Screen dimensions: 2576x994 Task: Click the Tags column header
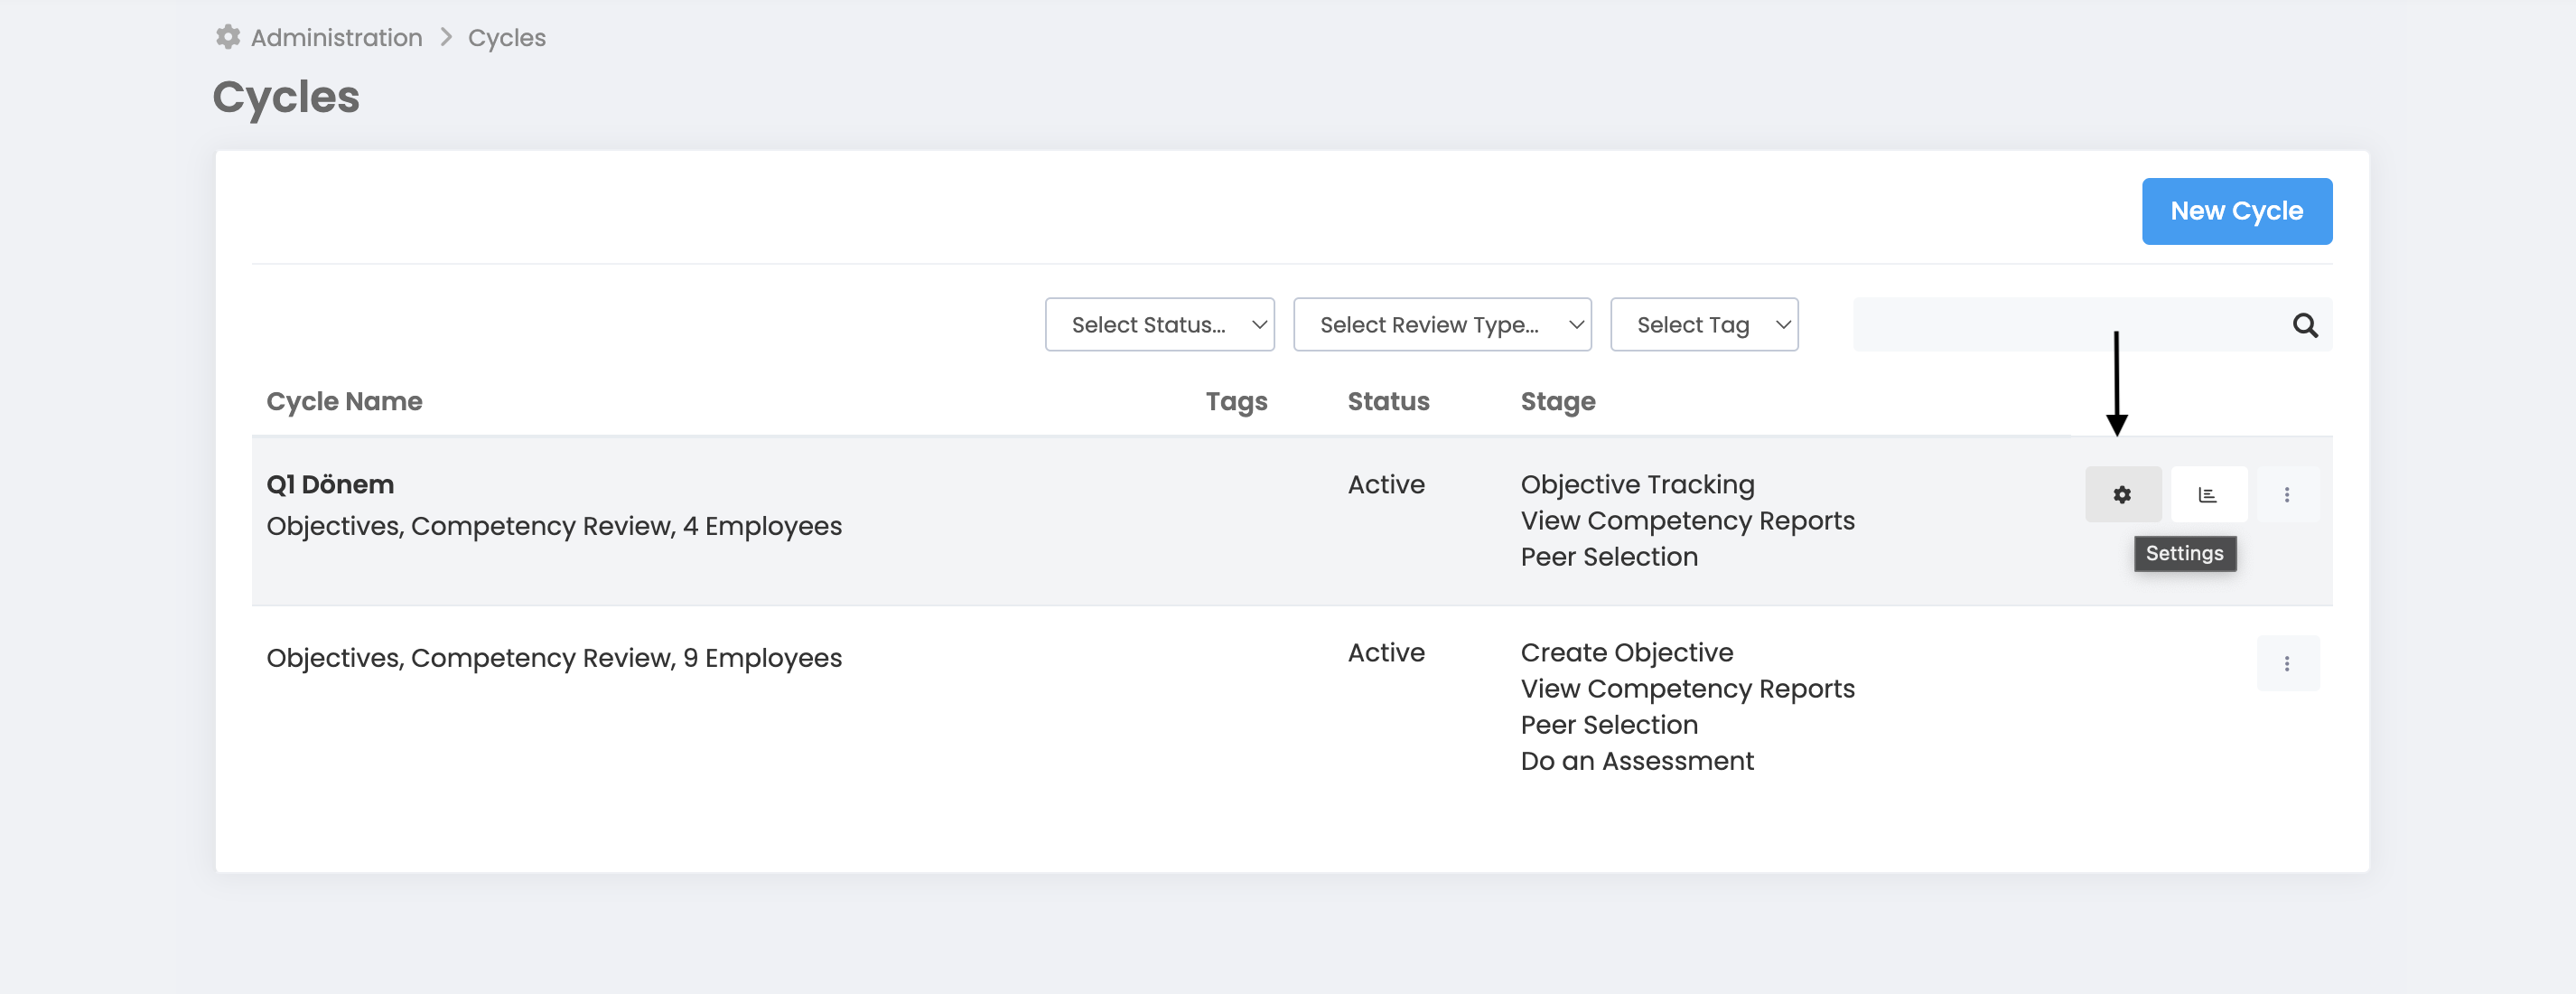(x=1235, y=401)
